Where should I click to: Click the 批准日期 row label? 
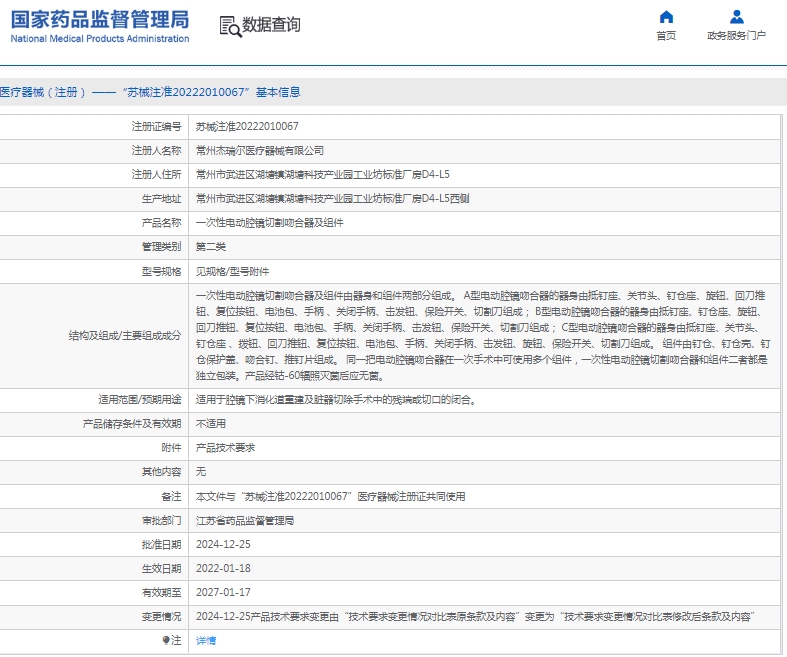coord(161,545)
